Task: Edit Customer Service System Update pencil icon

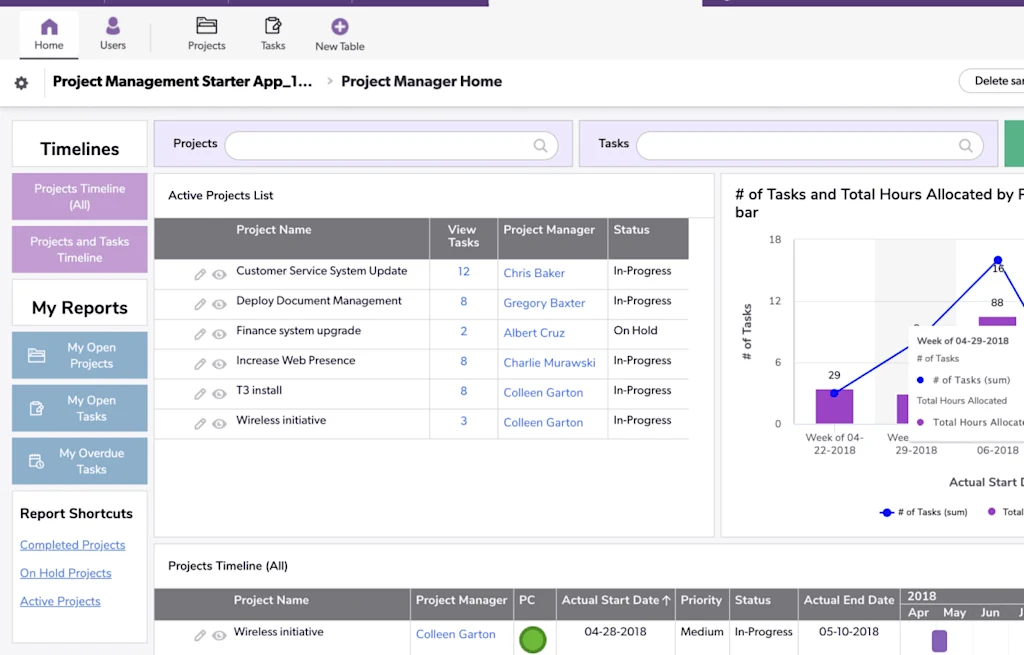Action: pos(200,274)
